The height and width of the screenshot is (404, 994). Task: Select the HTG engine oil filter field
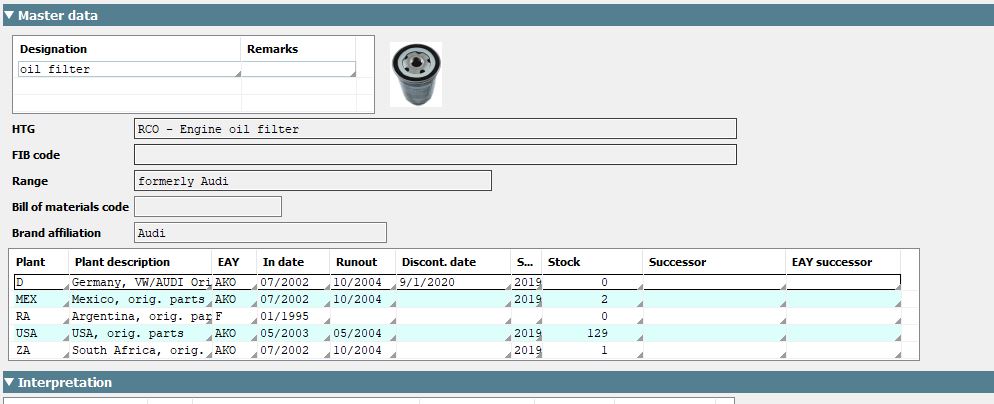pos(435,129)
